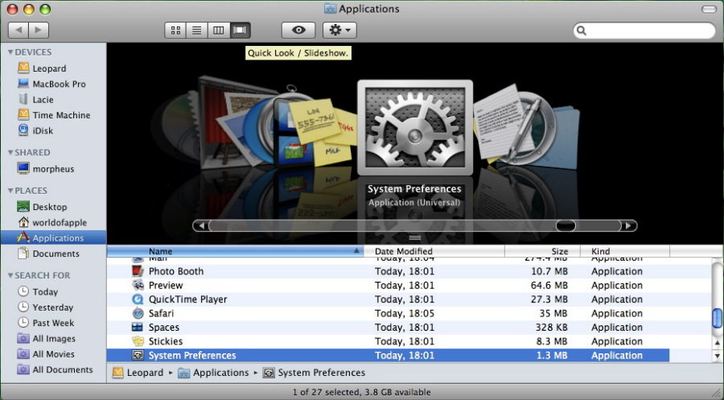Go back with the Back arrow button
This screenshot has height=400, width=724.
click(x=18, y=30)
